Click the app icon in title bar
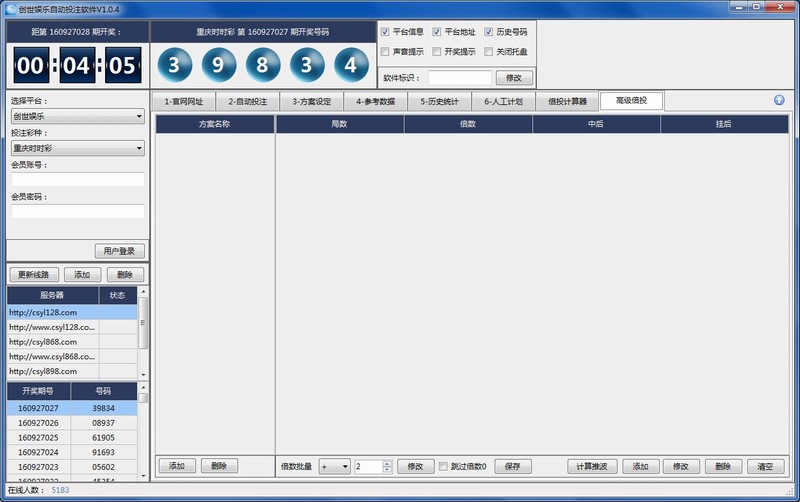 pos(9,8)
